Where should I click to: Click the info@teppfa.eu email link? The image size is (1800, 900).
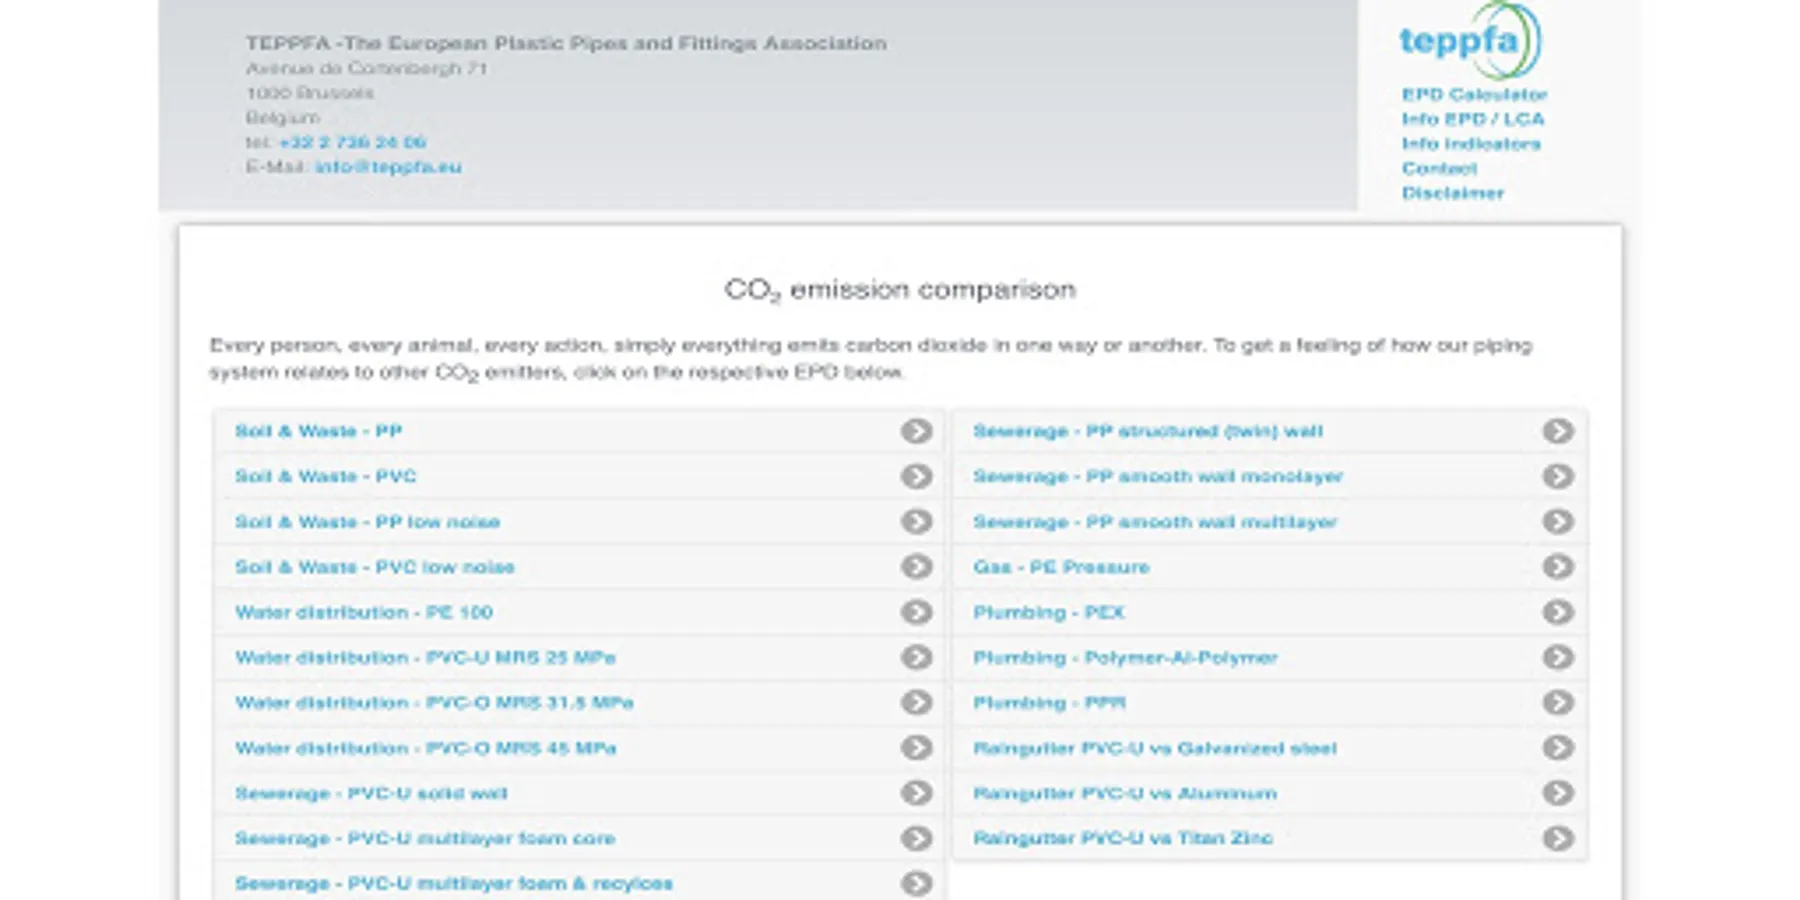[388, 167]
